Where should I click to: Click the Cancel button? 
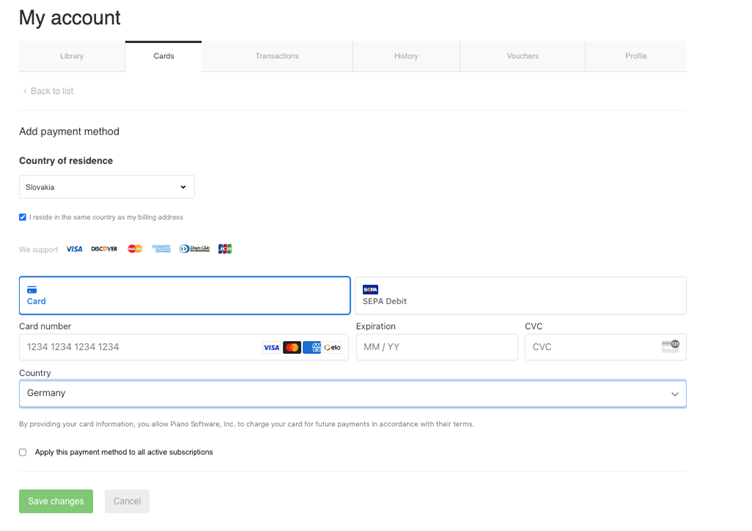(127, 501)
